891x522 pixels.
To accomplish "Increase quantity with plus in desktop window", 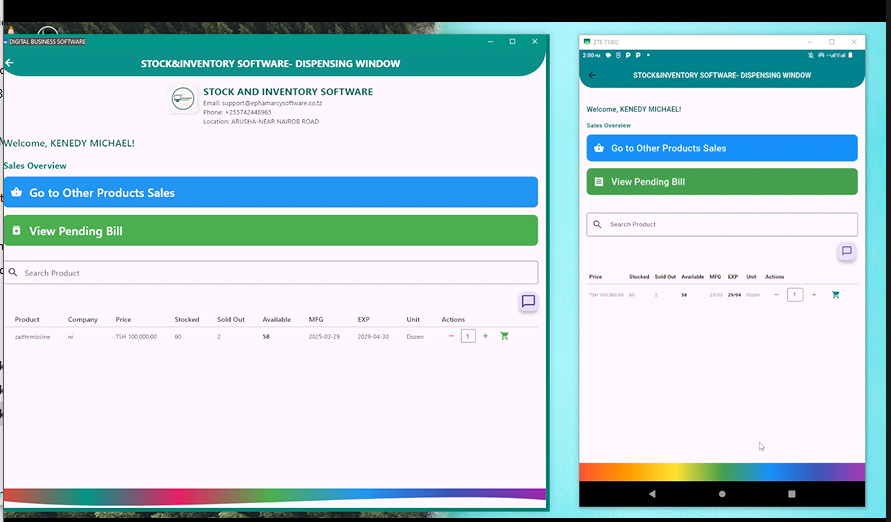I will [486, 336].
